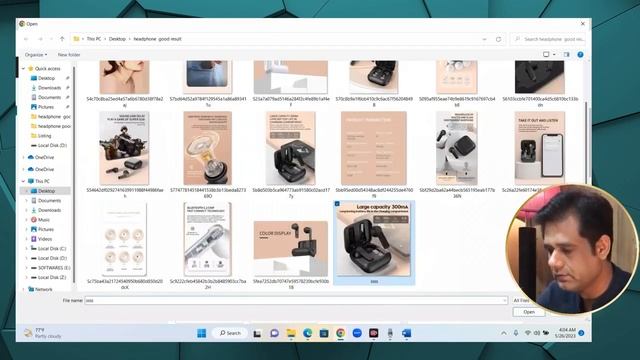This screenshot has width=640, height=360.
Task: Show the preview pane icon
Action: point(567,55)
